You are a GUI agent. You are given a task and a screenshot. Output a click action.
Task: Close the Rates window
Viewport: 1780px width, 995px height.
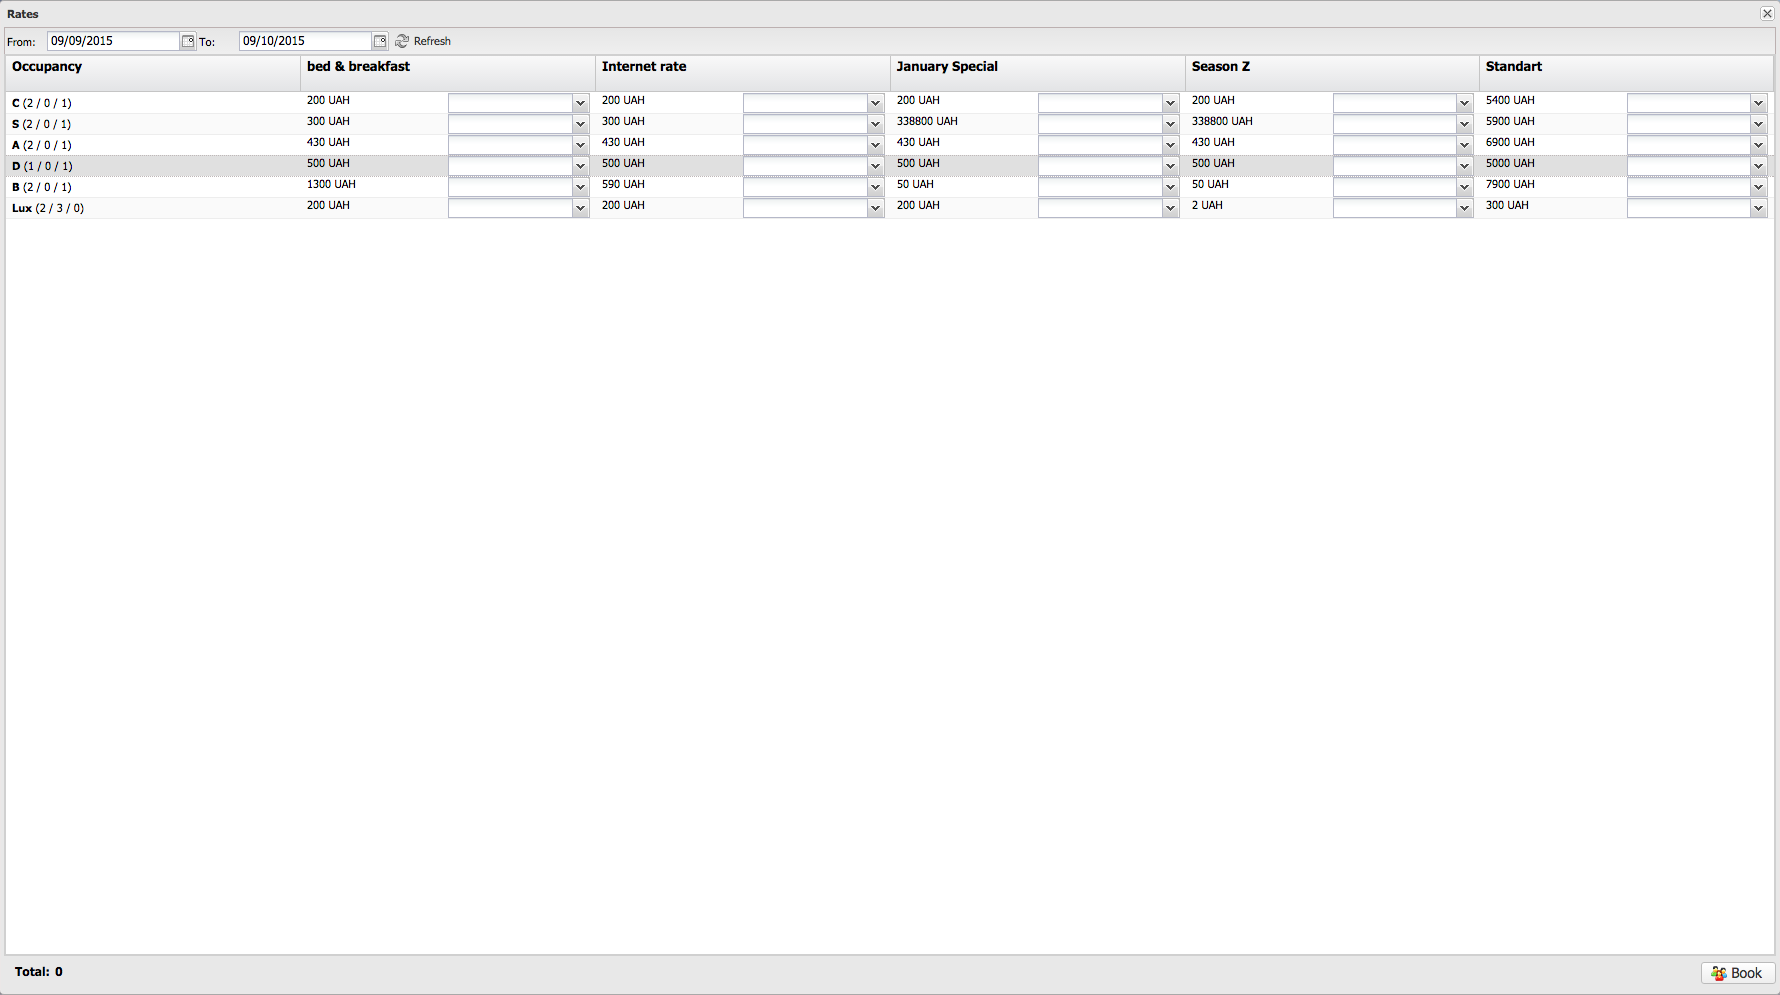click(1767, 13)
